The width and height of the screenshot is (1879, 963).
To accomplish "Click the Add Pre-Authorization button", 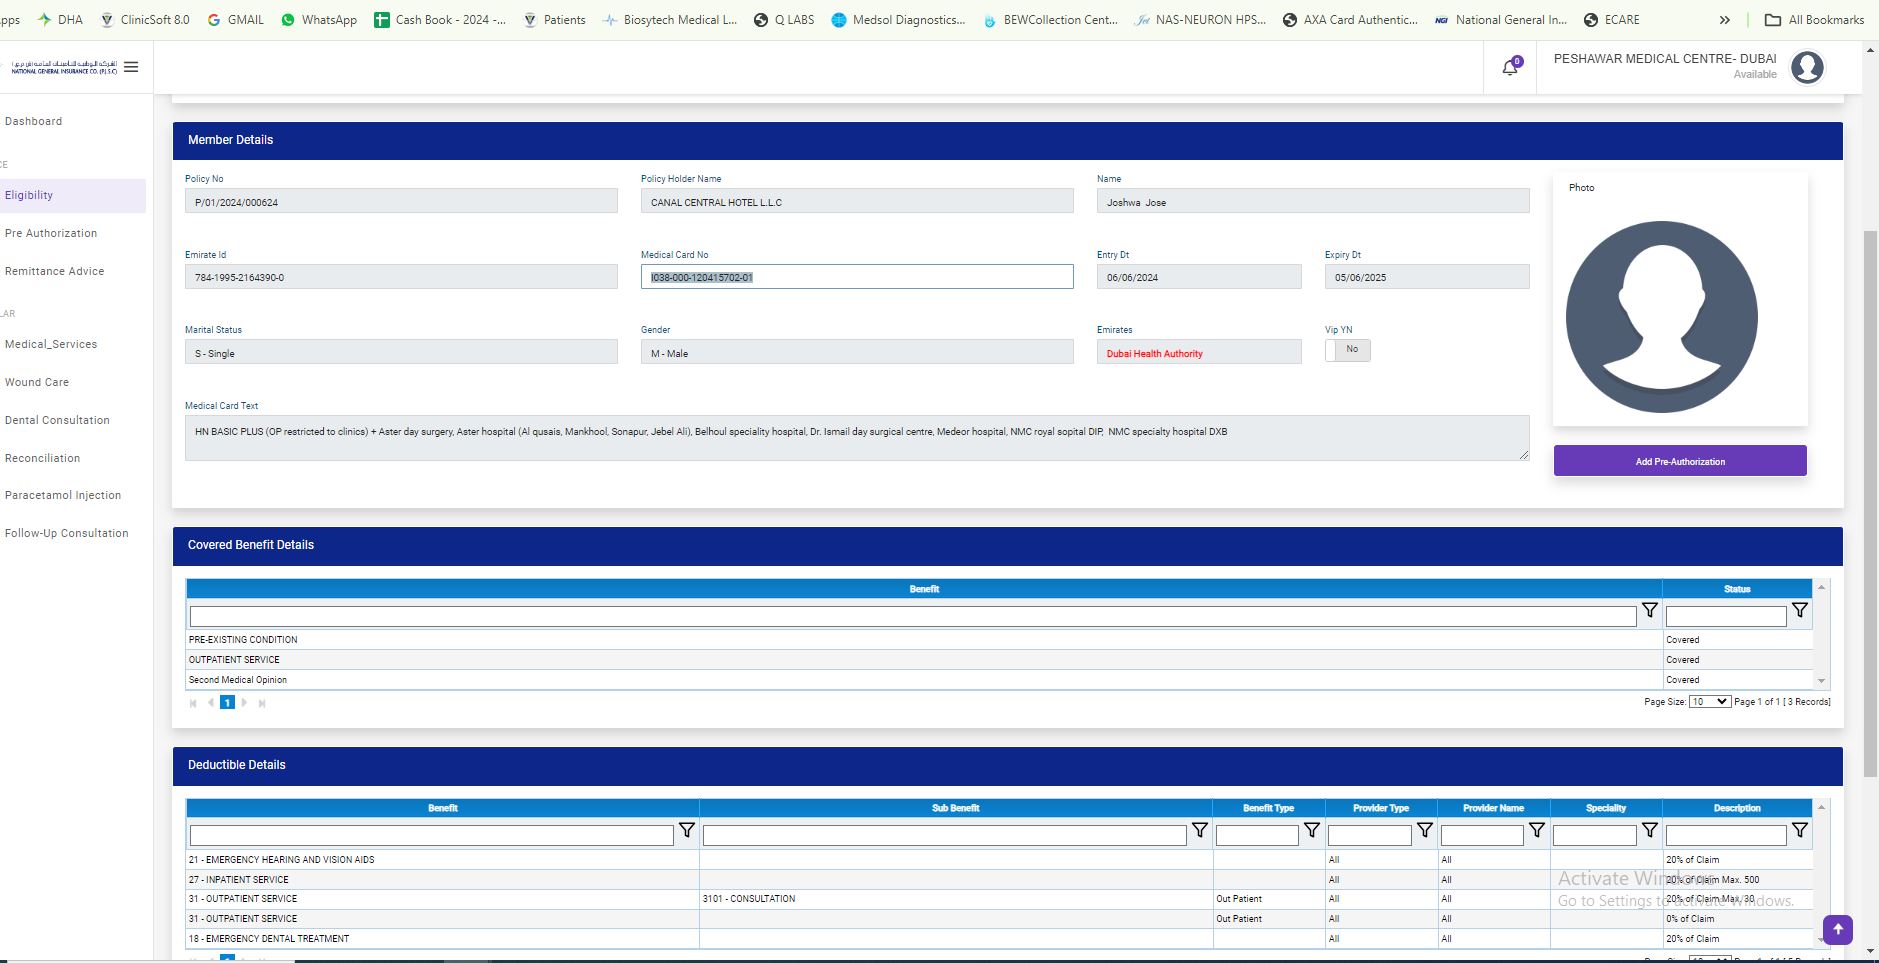I will [x=1680, y=461].
